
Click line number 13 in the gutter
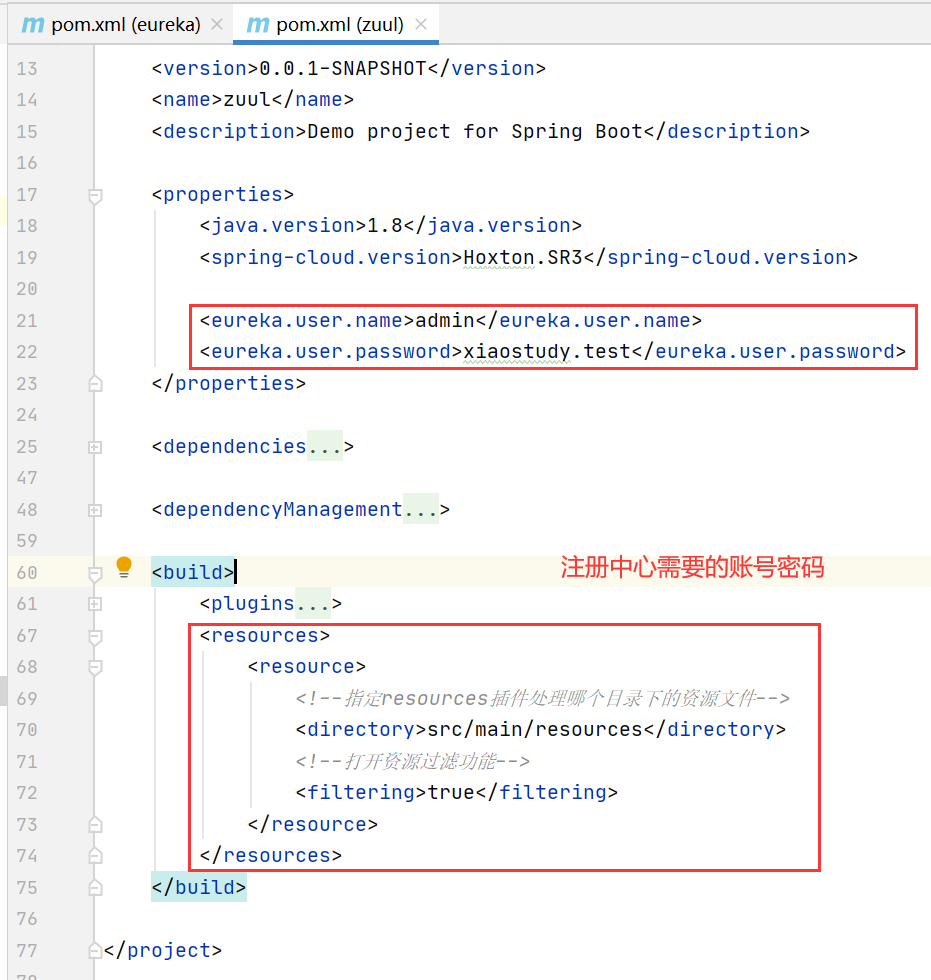click(27, 69)
